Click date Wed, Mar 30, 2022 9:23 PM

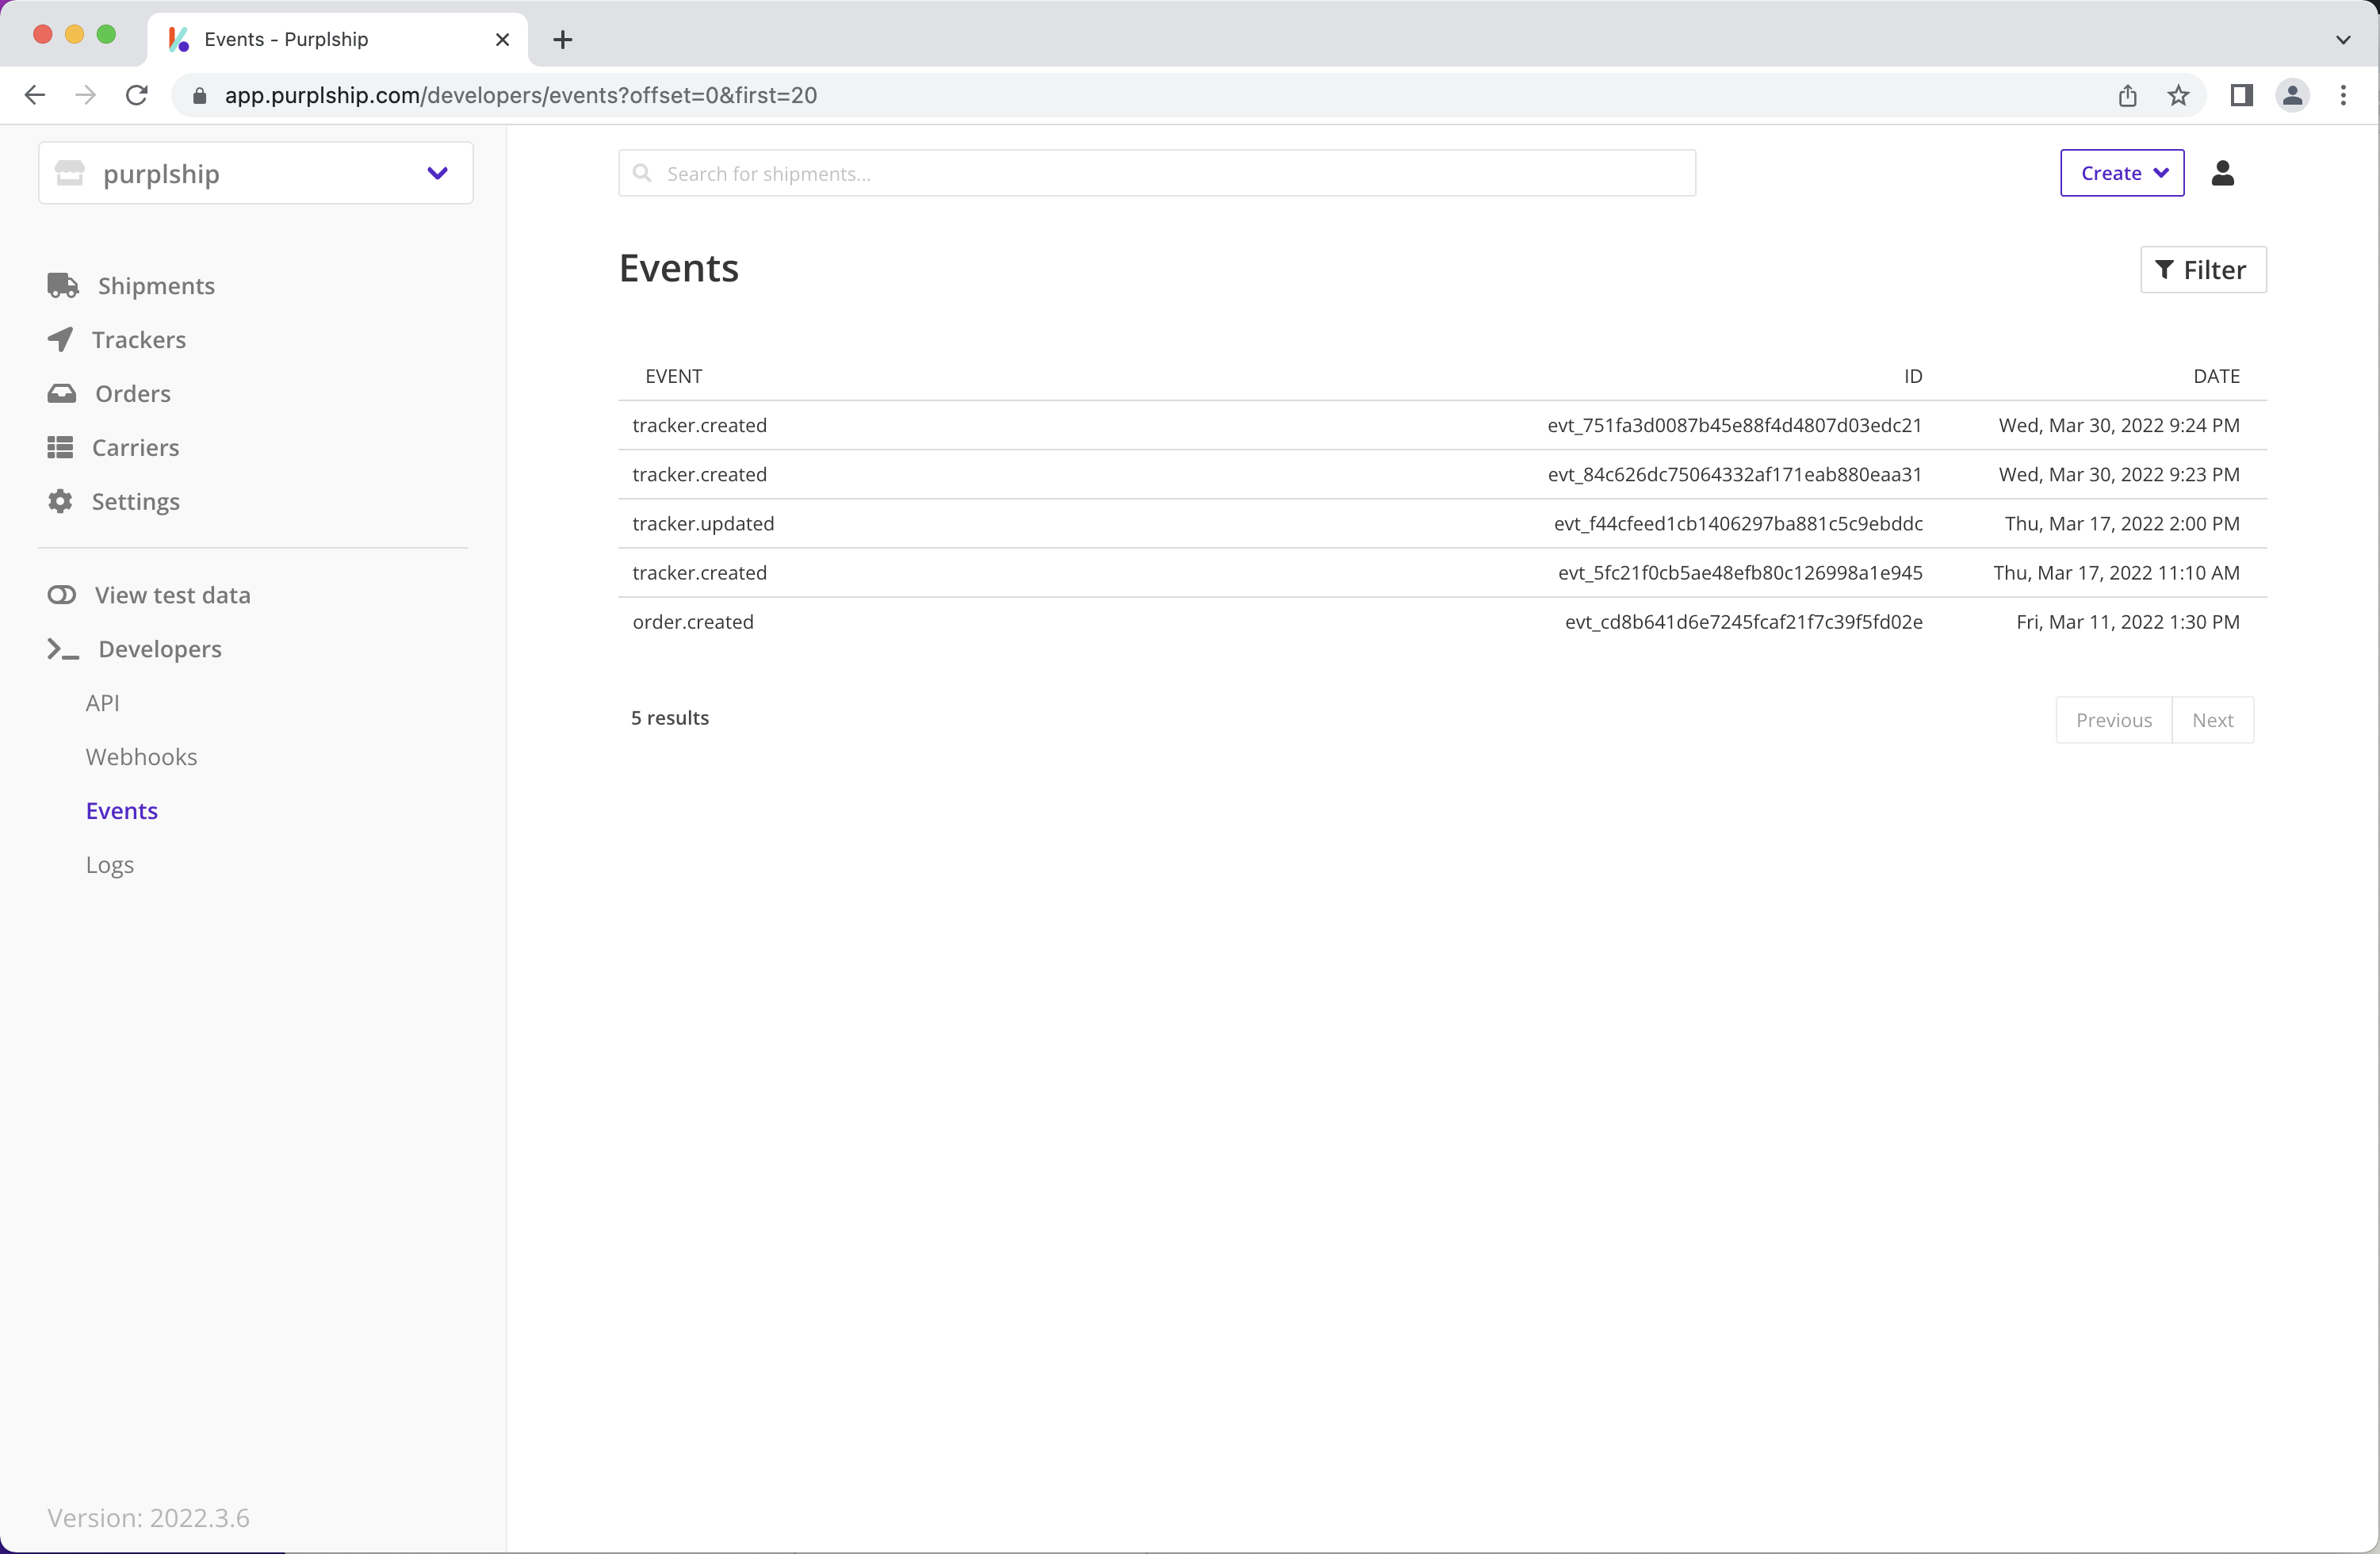(x=2119, y=474)
